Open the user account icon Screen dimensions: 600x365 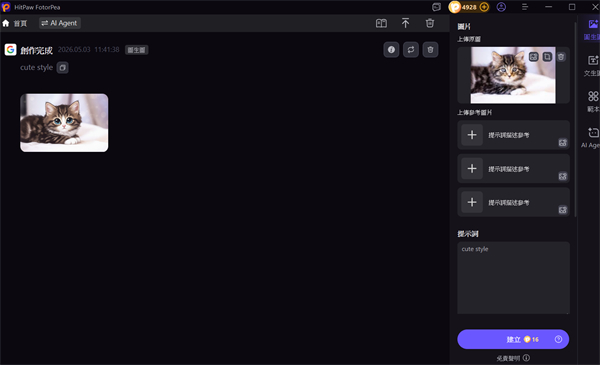[501, 7]
